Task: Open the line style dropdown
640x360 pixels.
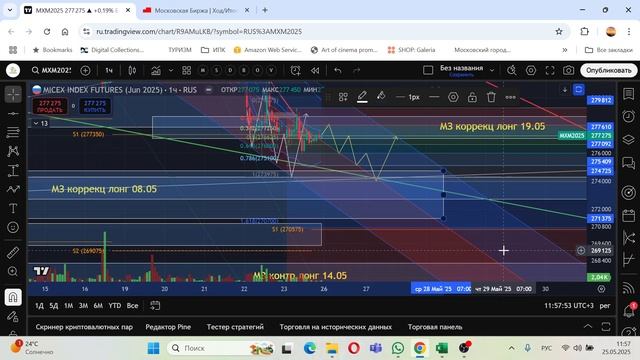Action: point(434,97)
